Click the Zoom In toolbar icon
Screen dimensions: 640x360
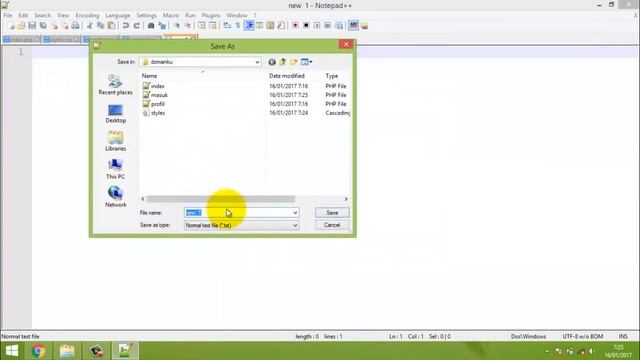click(x=177, y=26)
